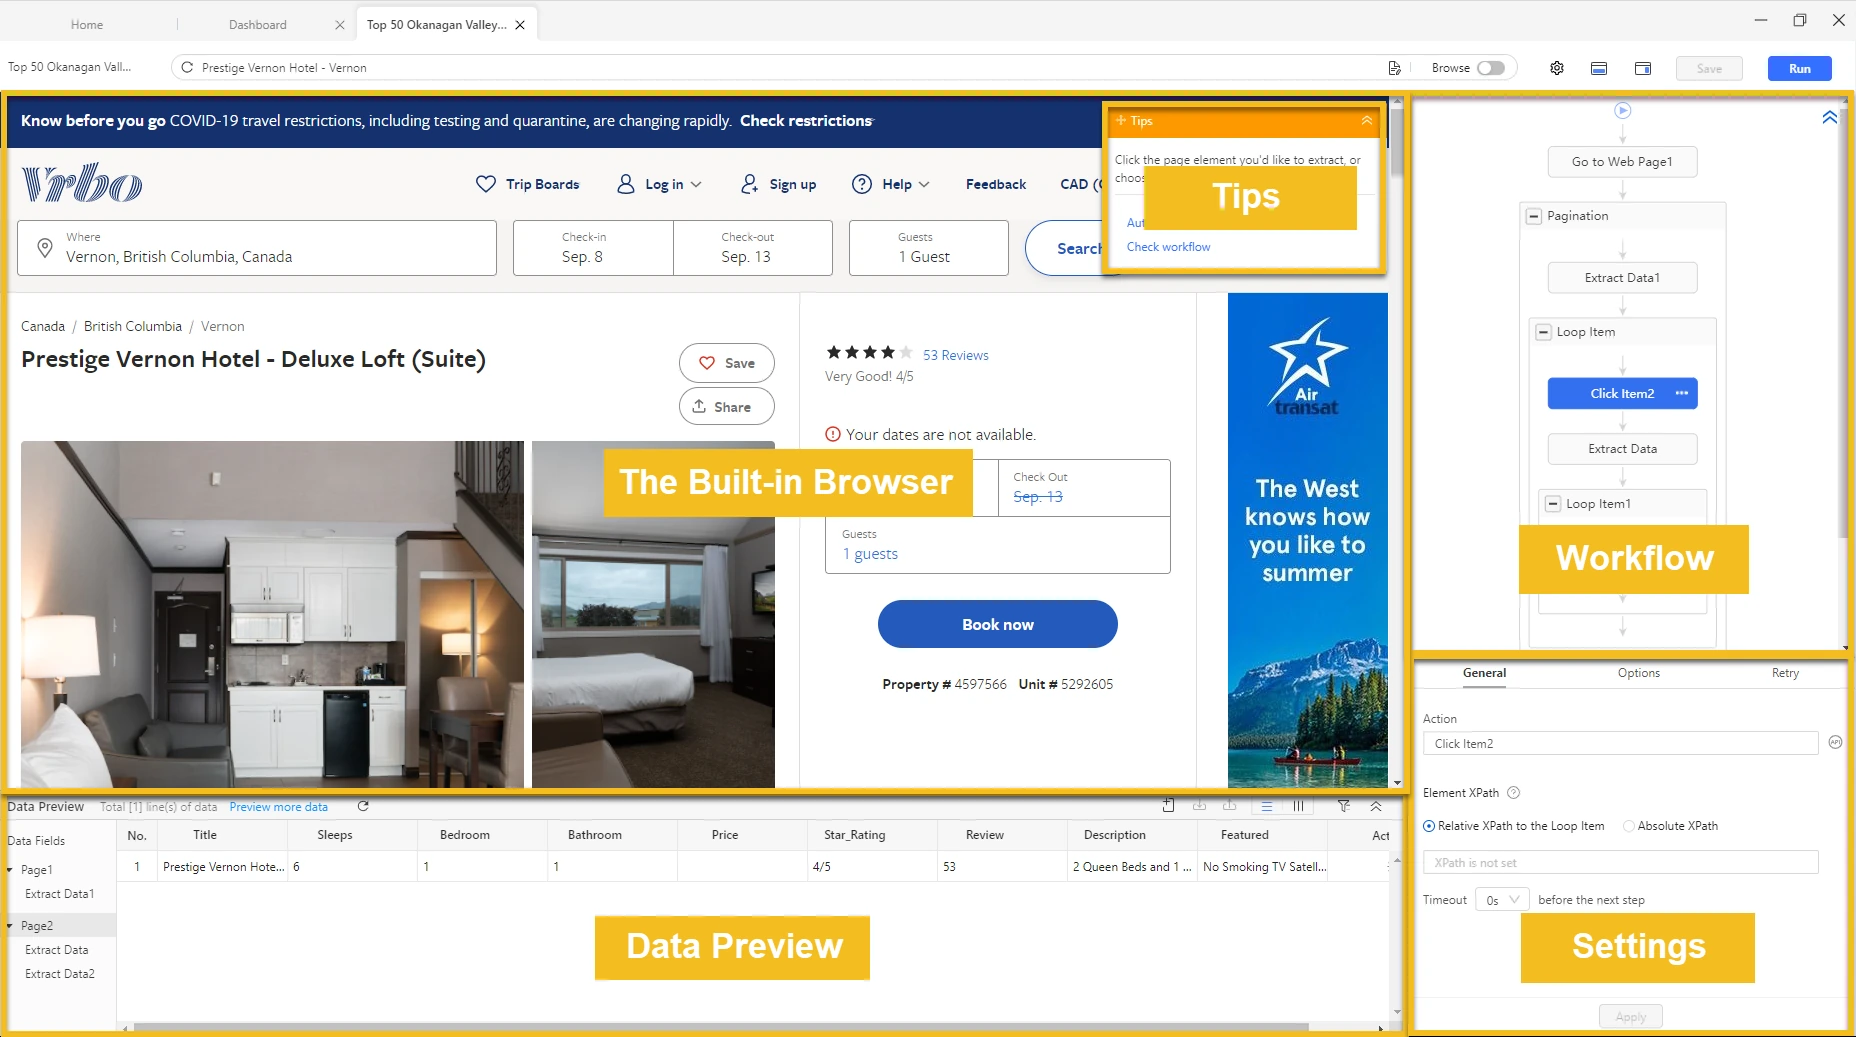The image size is (1856, 1037).
Task: Select the Absolute XPath option
Action: coord(1629,826)
